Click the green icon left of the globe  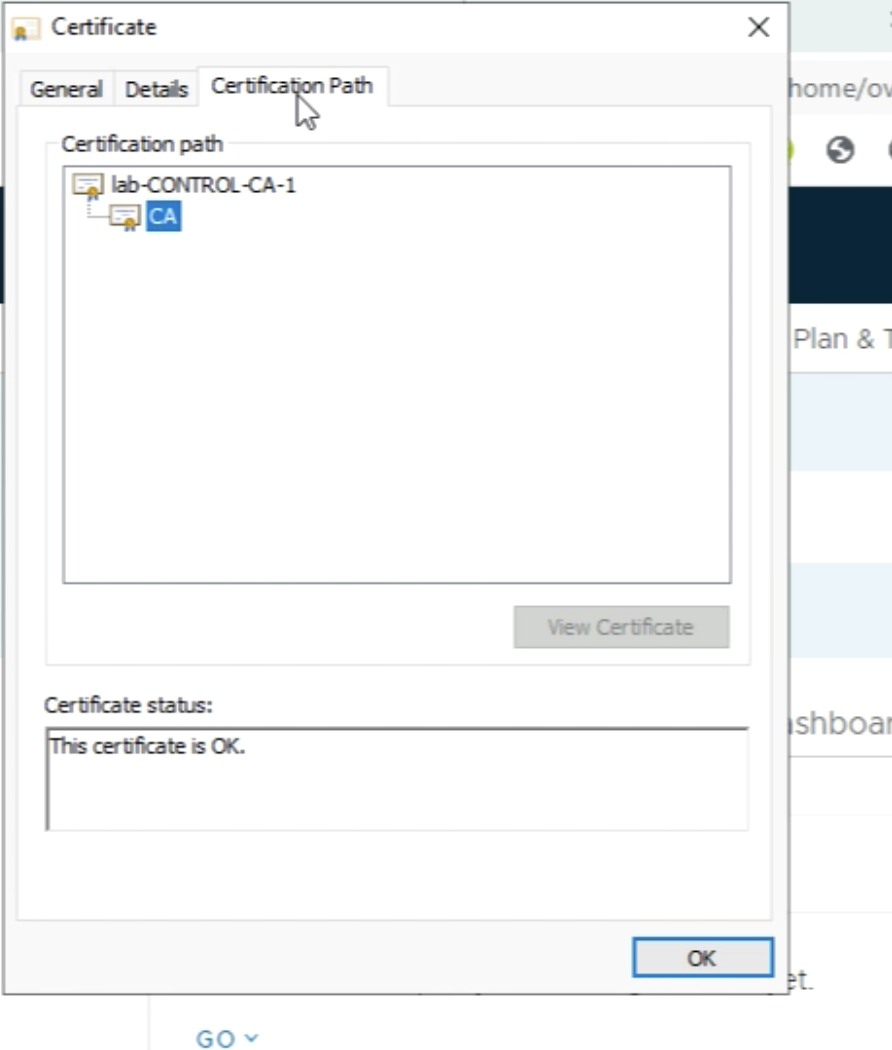(790, 151)
